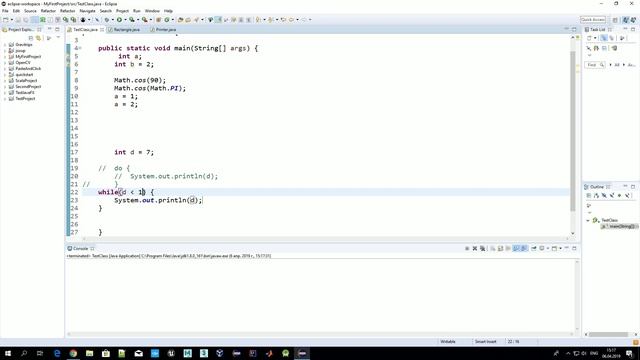Click Link with Editor icon in Project Explorer

(x=39, y=38)
